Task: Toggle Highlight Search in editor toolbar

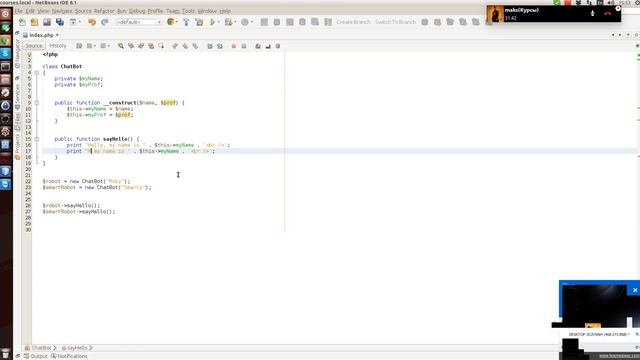Action: pos(151,46)
